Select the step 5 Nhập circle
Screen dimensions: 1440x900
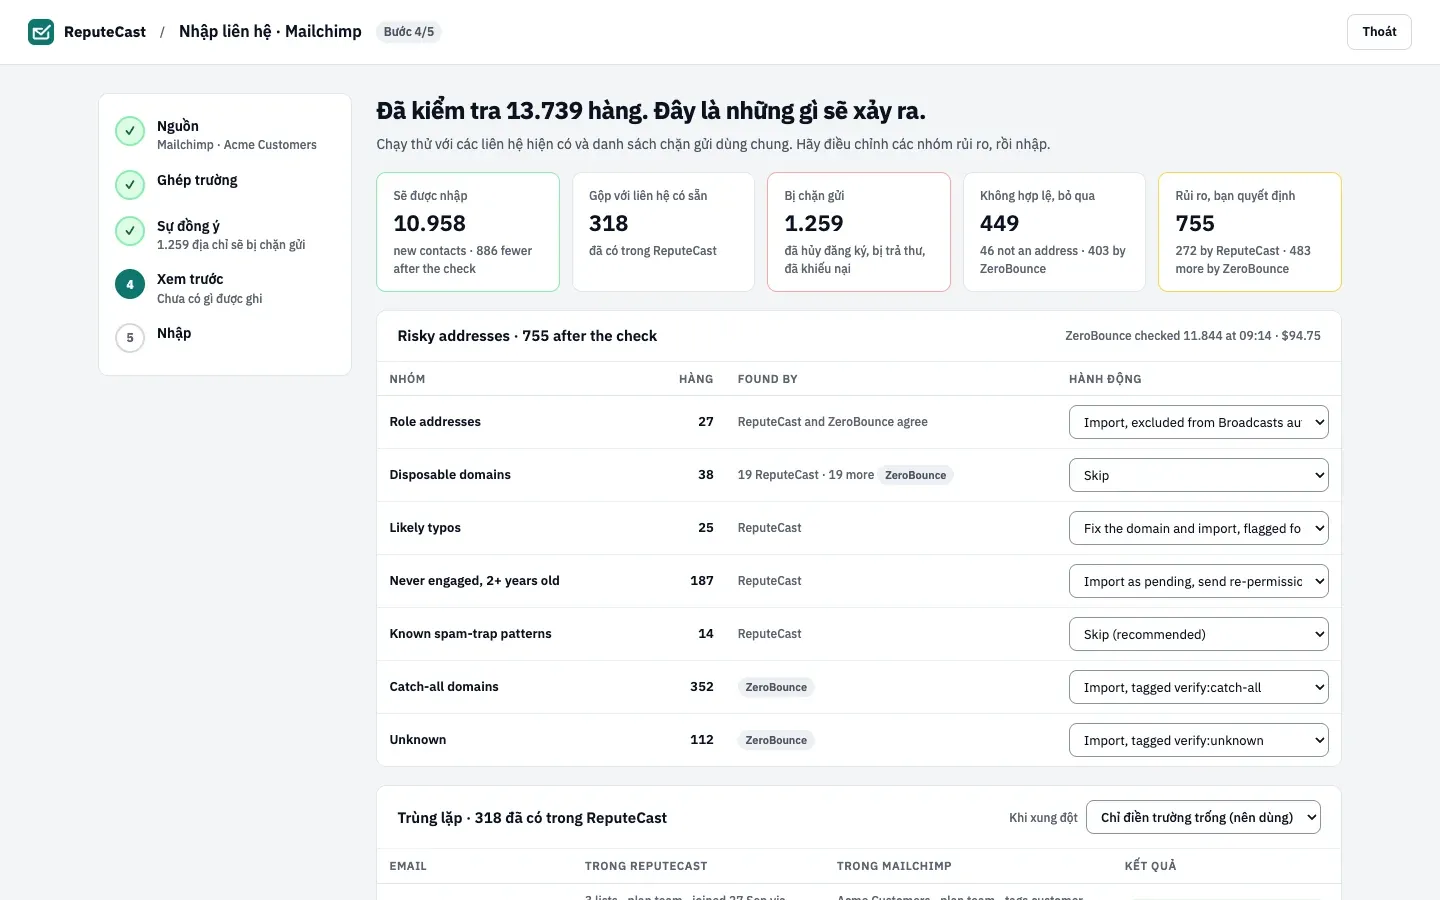click(x=130, y=338)
